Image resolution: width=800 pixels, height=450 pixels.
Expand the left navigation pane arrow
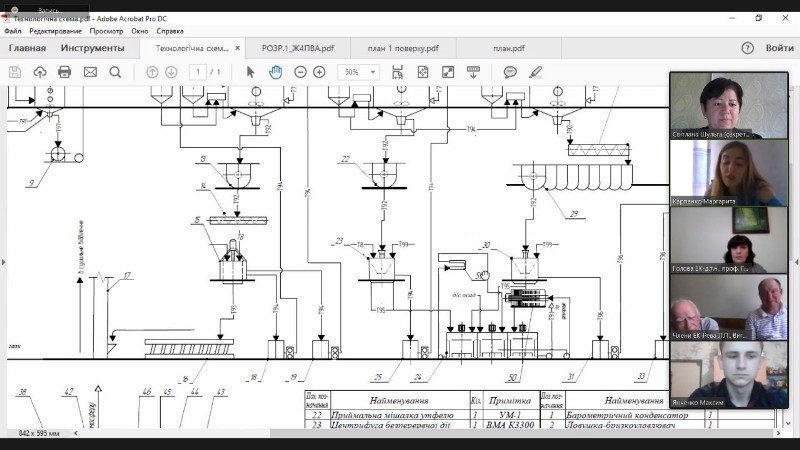pyautogui.click(x=4, y=262)
